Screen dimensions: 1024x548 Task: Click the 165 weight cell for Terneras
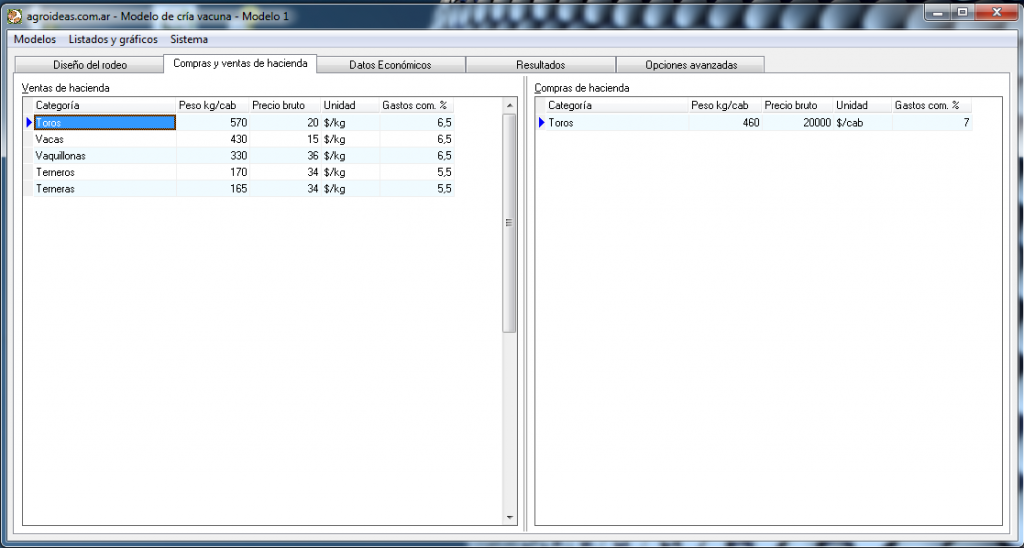coord(213,189)
